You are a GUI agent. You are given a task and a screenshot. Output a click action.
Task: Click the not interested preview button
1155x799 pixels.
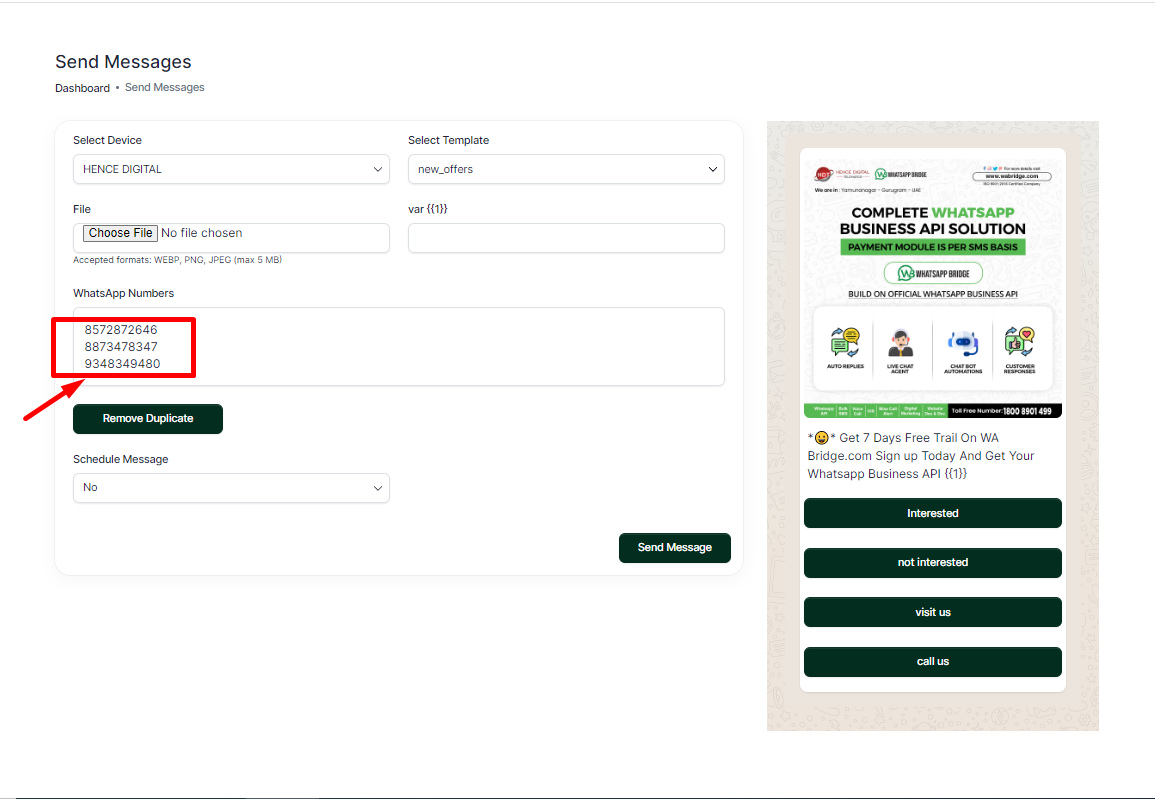(x=933, y=563)
